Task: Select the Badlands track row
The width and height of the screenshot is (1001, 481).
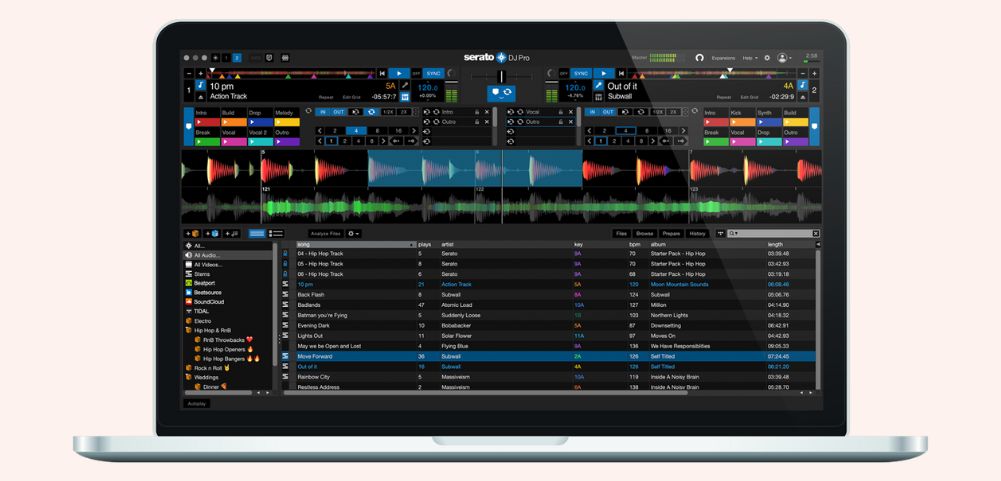Action: coord(549,305)
